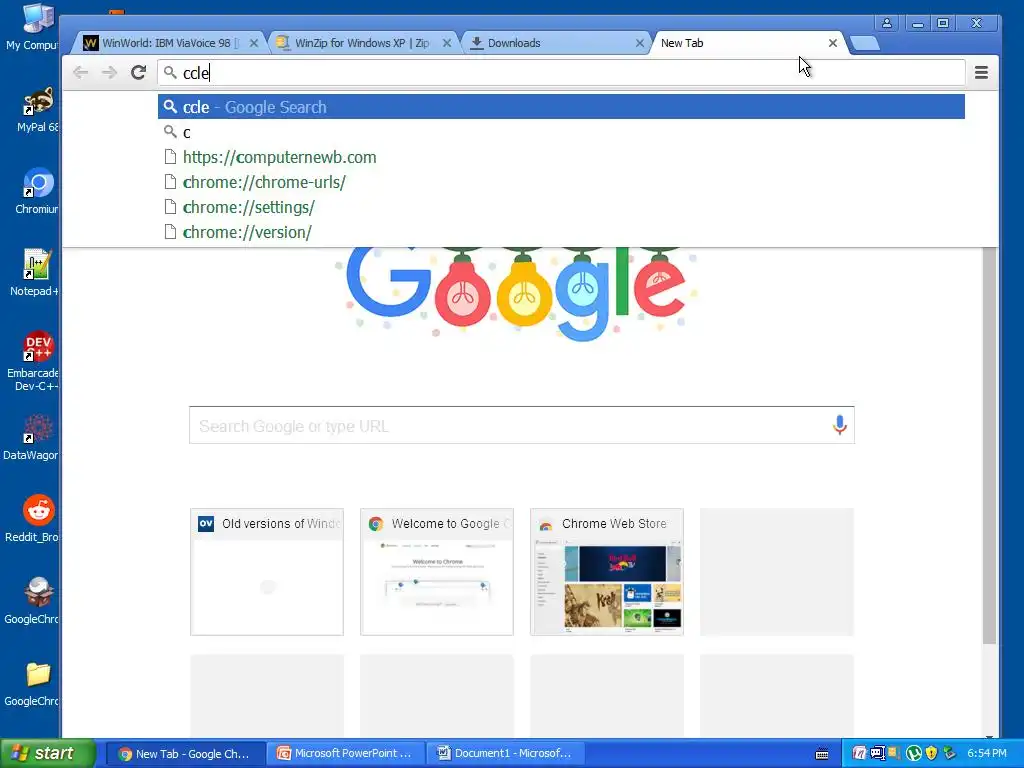Close the WinZip for Windows XP tab
This screenshot has height=768, width=1024.
pos(447,43)
